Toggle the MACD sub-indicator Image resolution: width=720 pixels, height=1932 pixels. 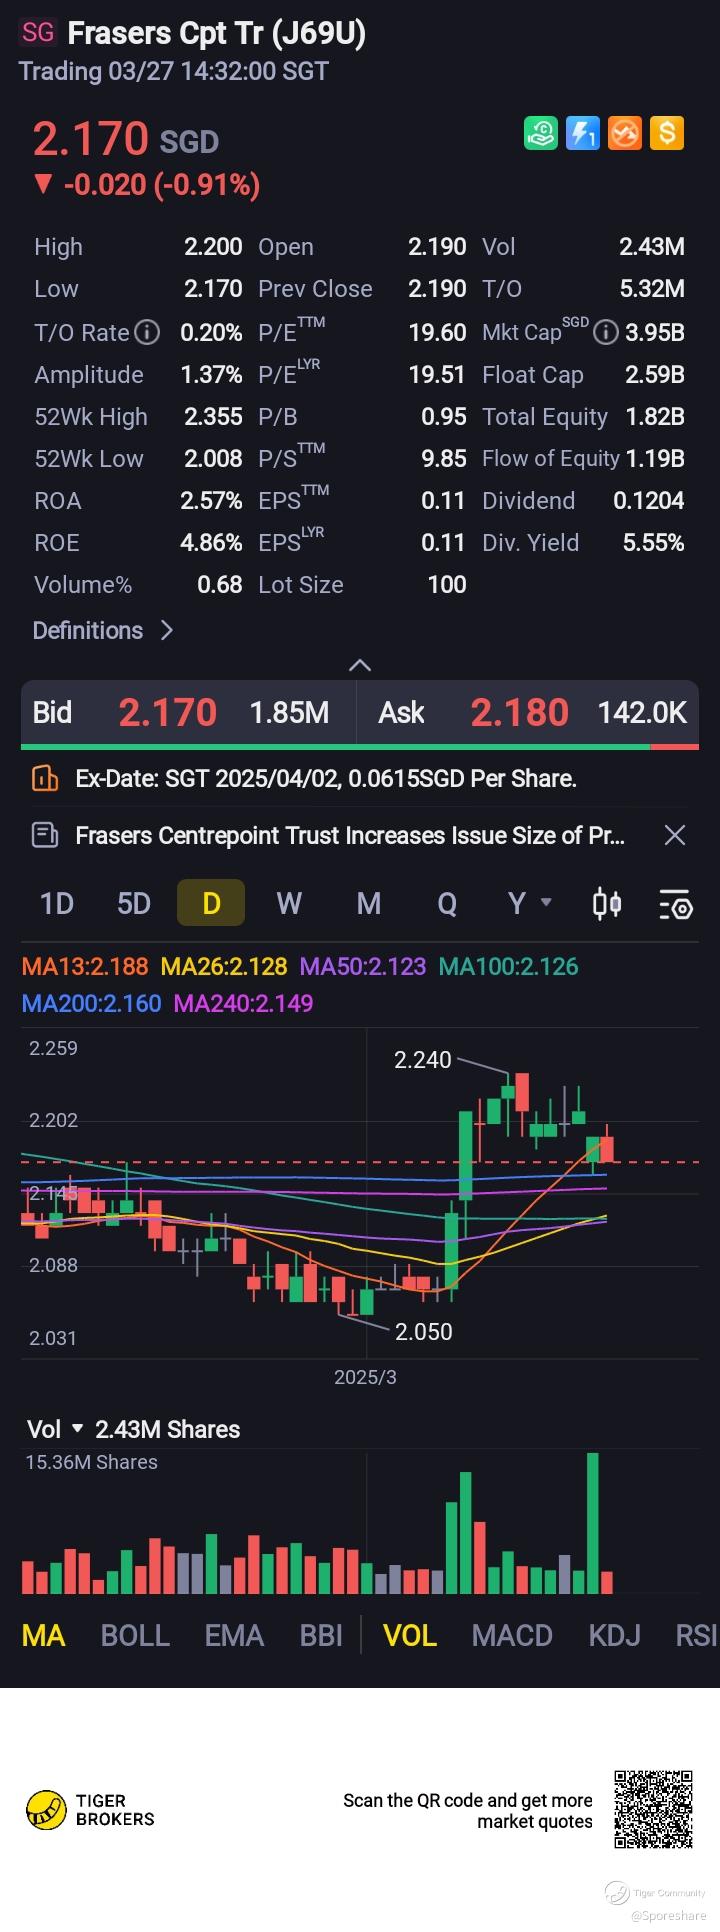[x=512, y=1635]
